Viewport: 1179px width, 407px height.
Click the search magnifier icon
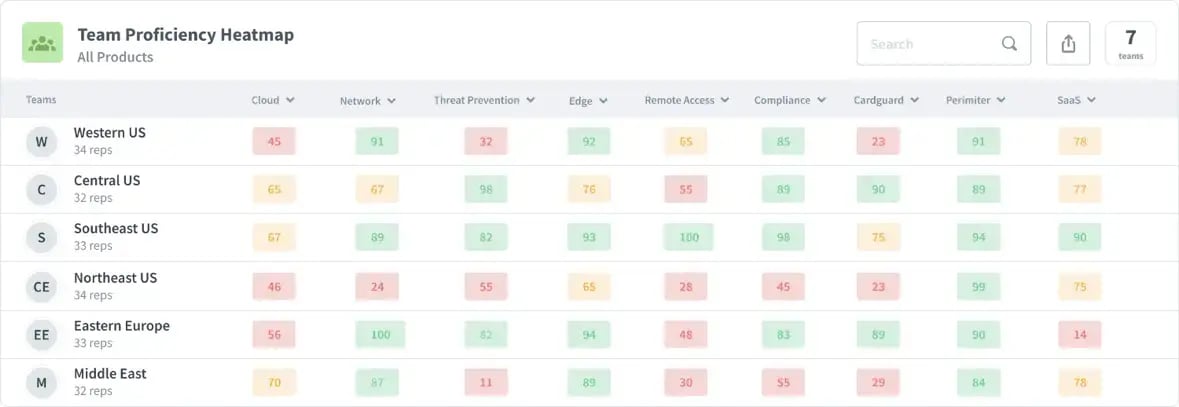1009,44
